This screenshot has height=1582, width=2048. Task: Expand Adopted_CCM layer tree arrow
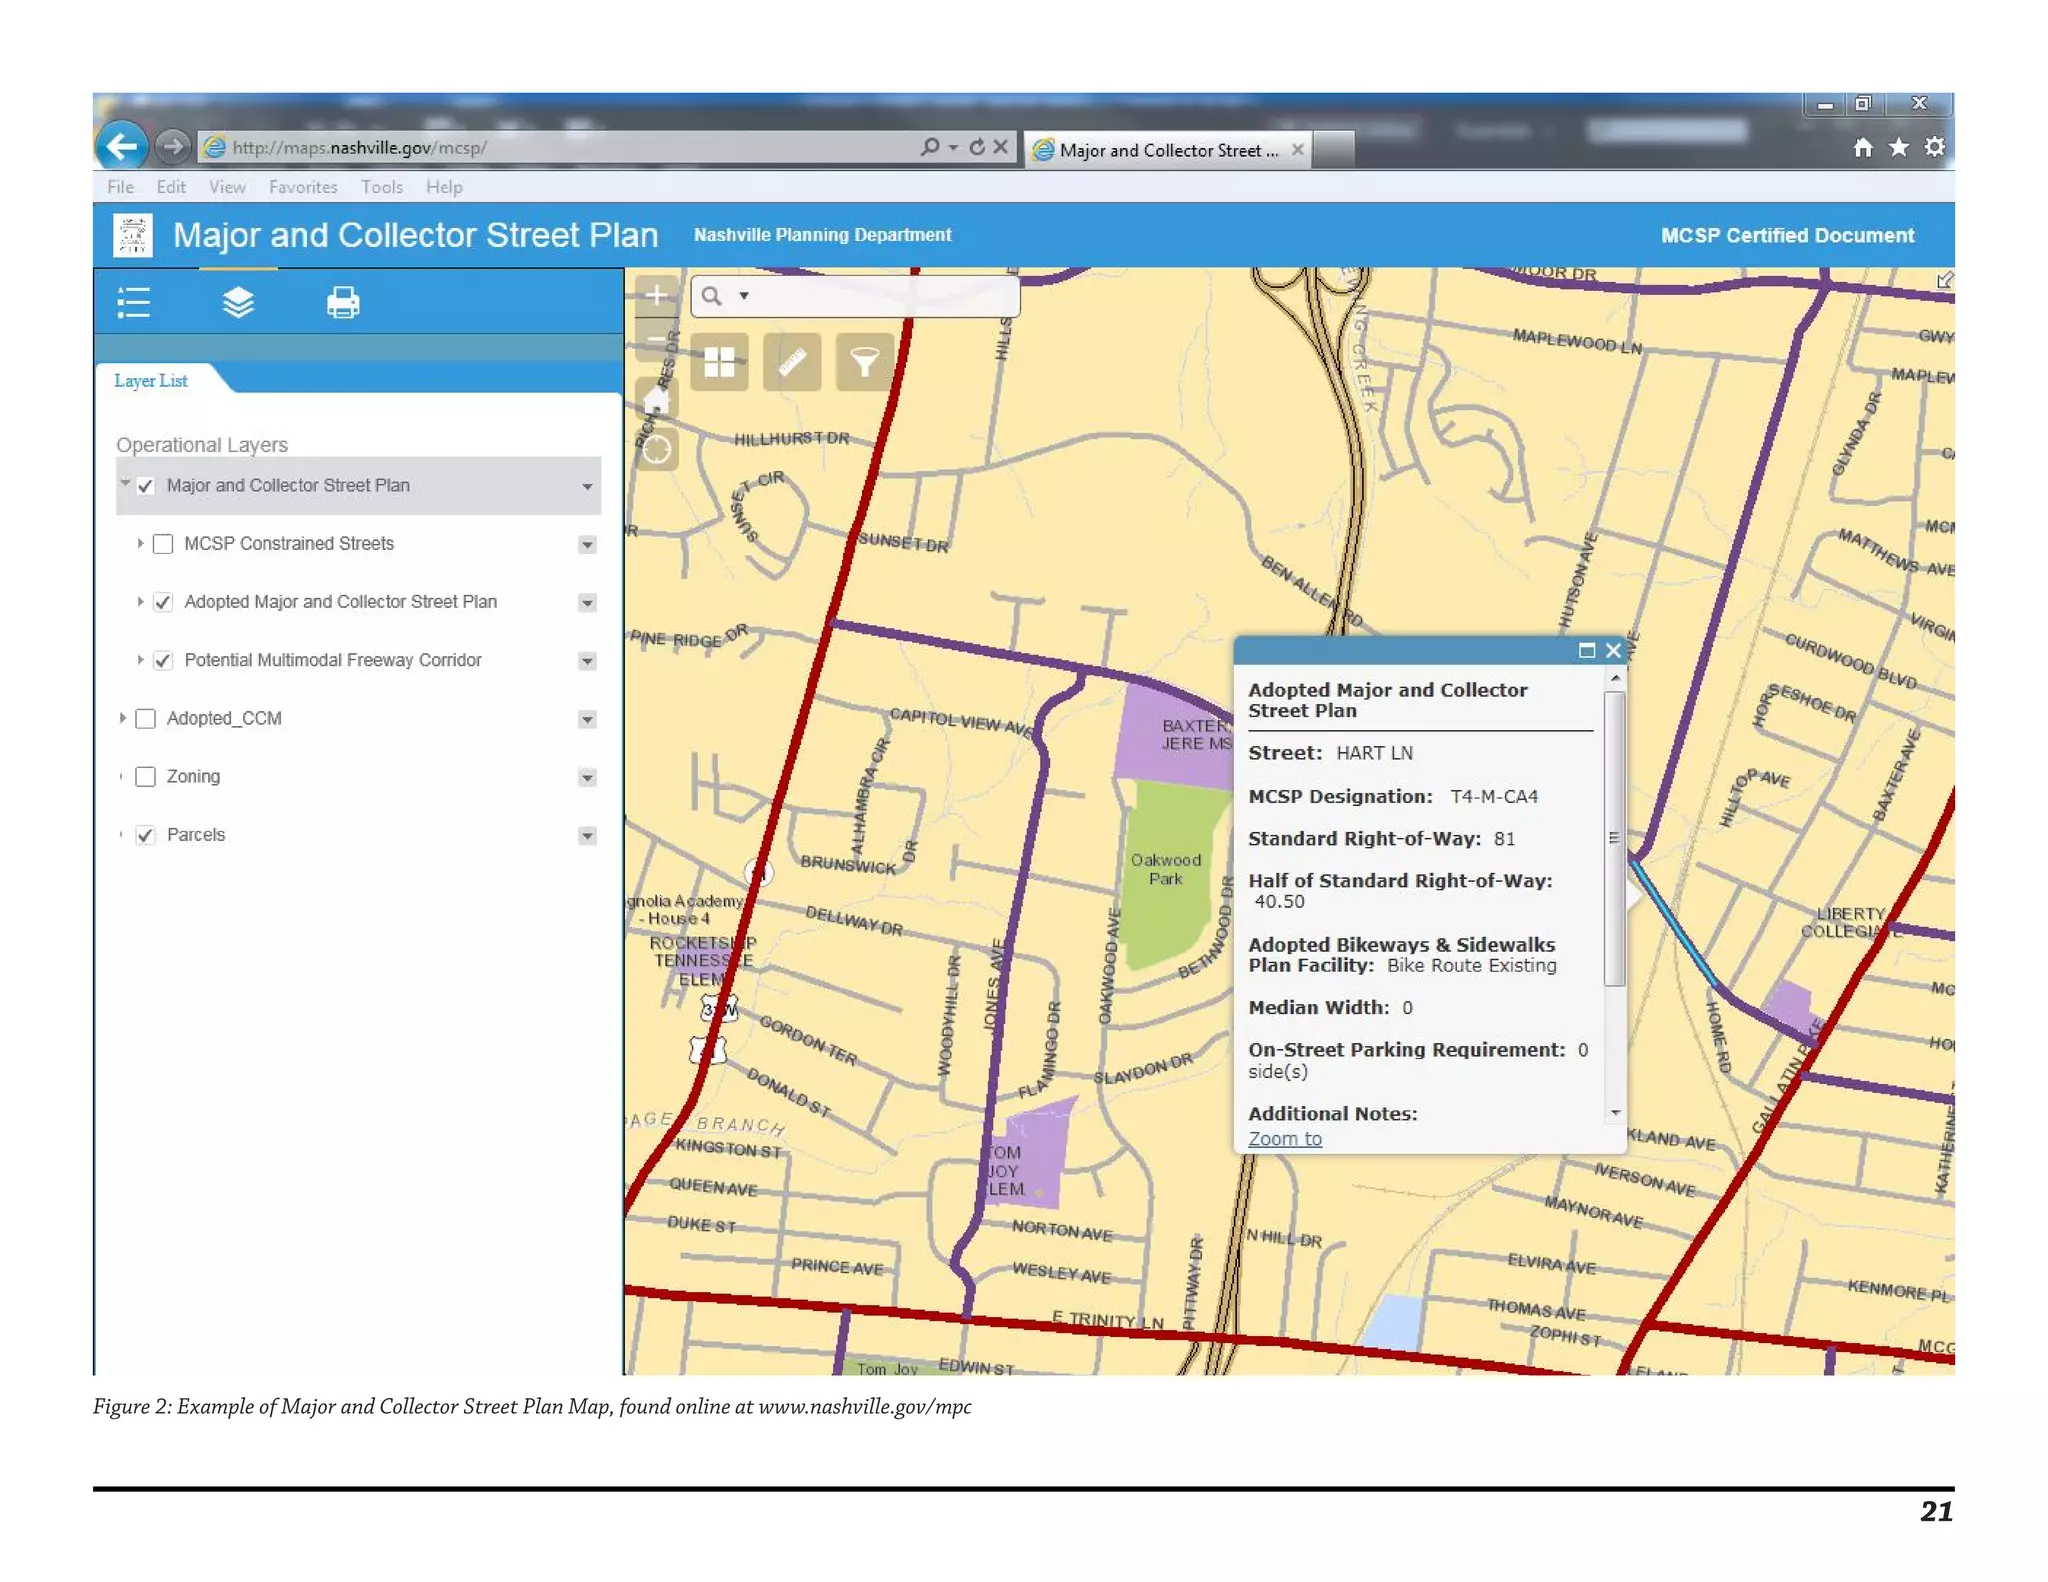pyautogui.click(x=122, y=718)
